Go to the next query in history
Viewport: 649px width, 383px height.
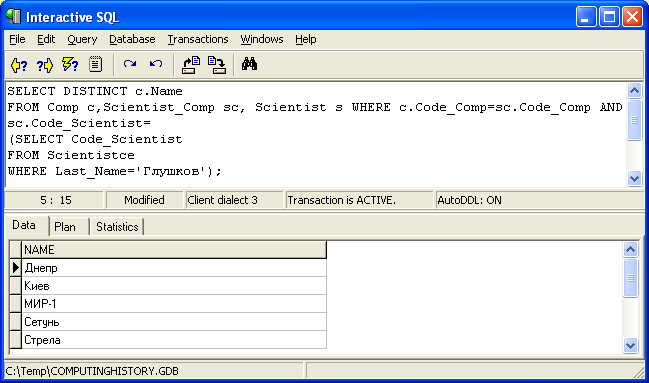click(45, 65)
